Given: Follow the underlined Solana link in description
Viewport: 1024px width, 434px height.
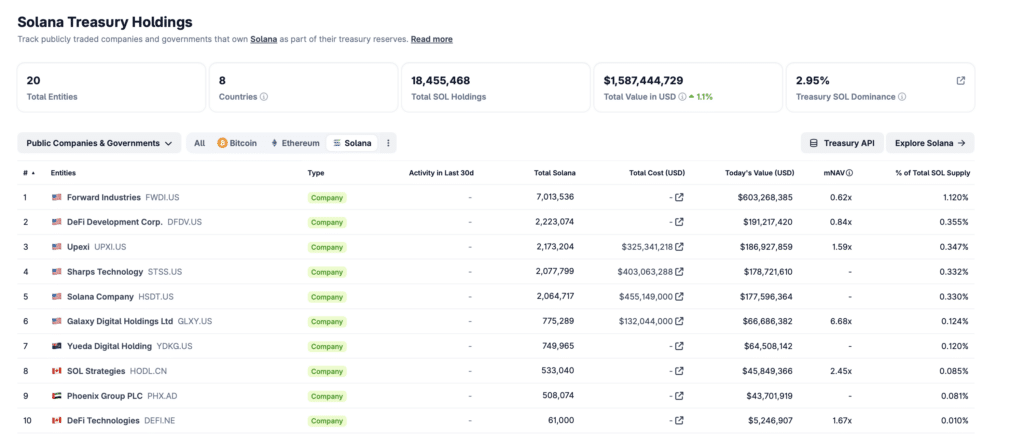Looking at the screenshot, I should 264,39.
